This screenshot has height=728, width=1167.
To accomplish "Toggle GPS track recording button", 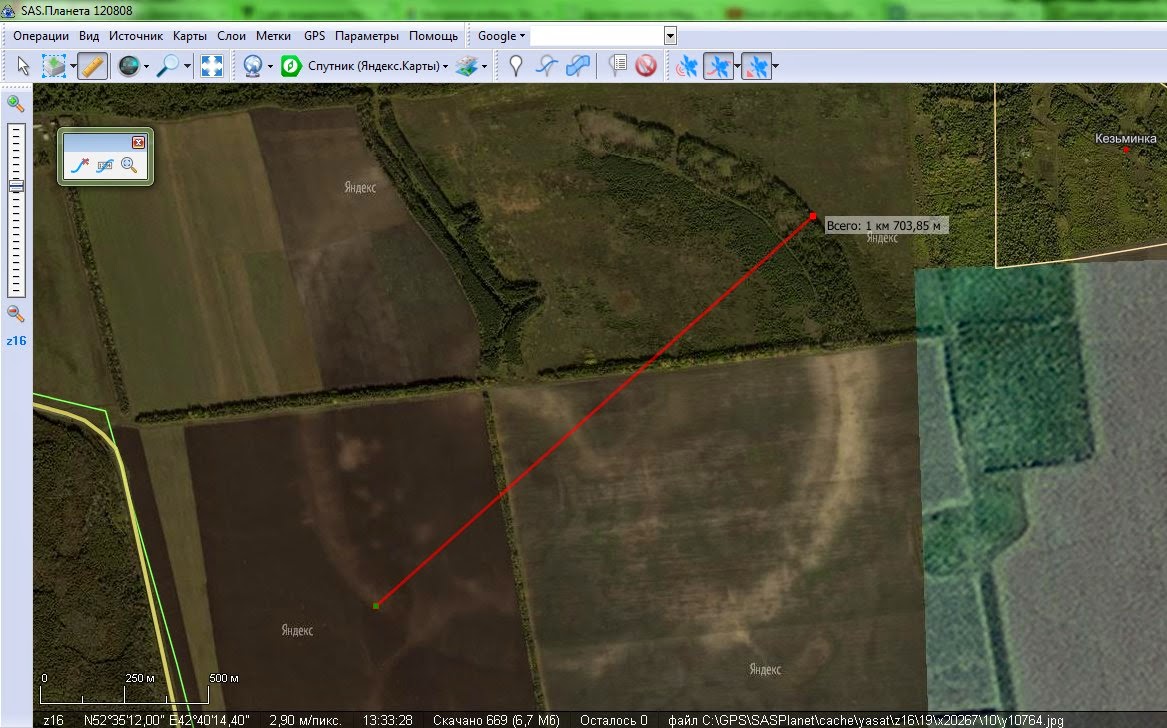I will 718,66.
